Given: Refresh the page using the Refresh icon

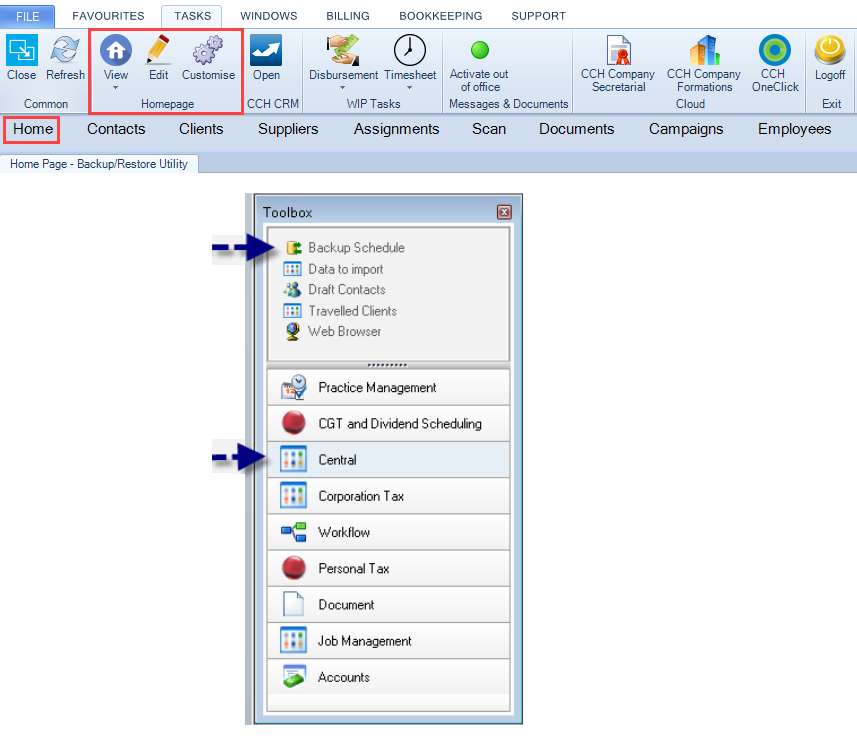Looking at the screenshot, I should click(x=65, y=50).
